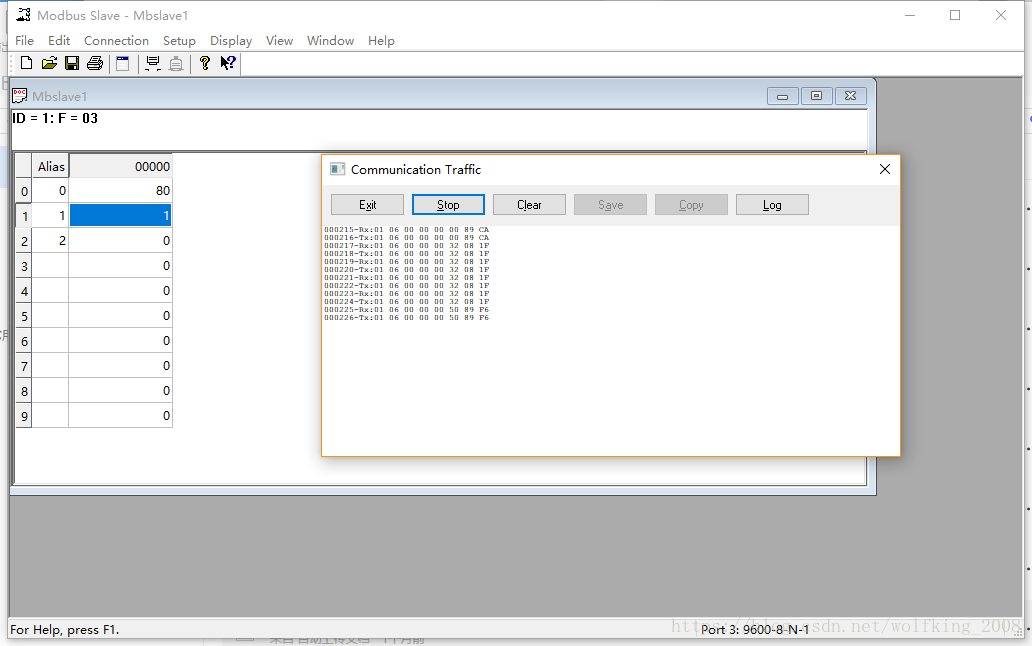The image size is (1032, 646).
Task: Click traffic line 000215-Rx
Action: click(x=407, y=230)
